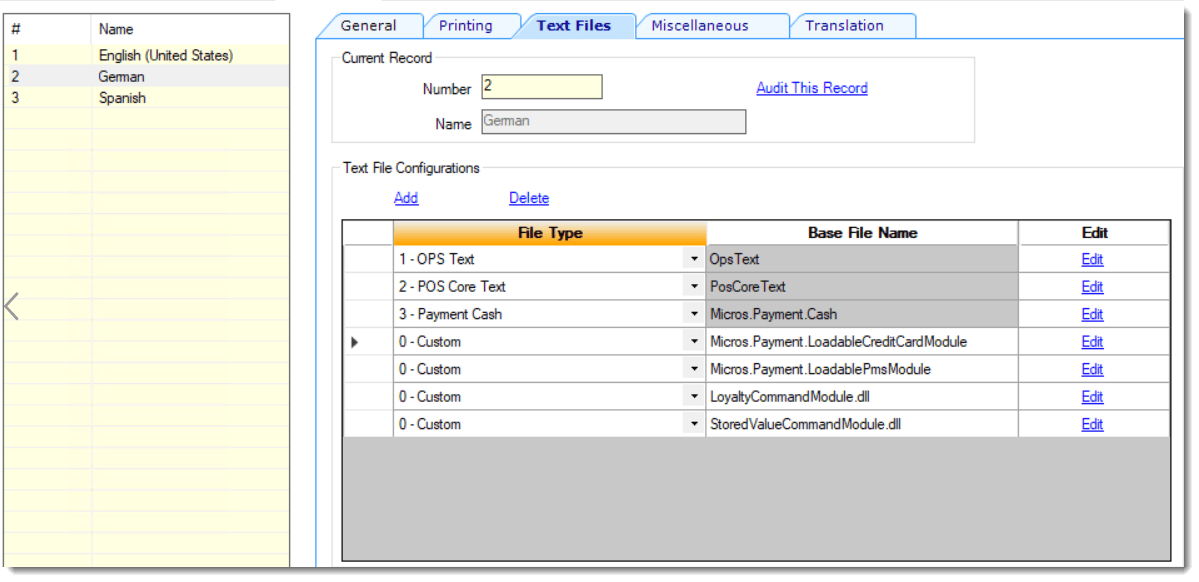The width and height of the screenshot is (1199, 582).
Task: Select English (United States) in language list
Action: (147, 56)
